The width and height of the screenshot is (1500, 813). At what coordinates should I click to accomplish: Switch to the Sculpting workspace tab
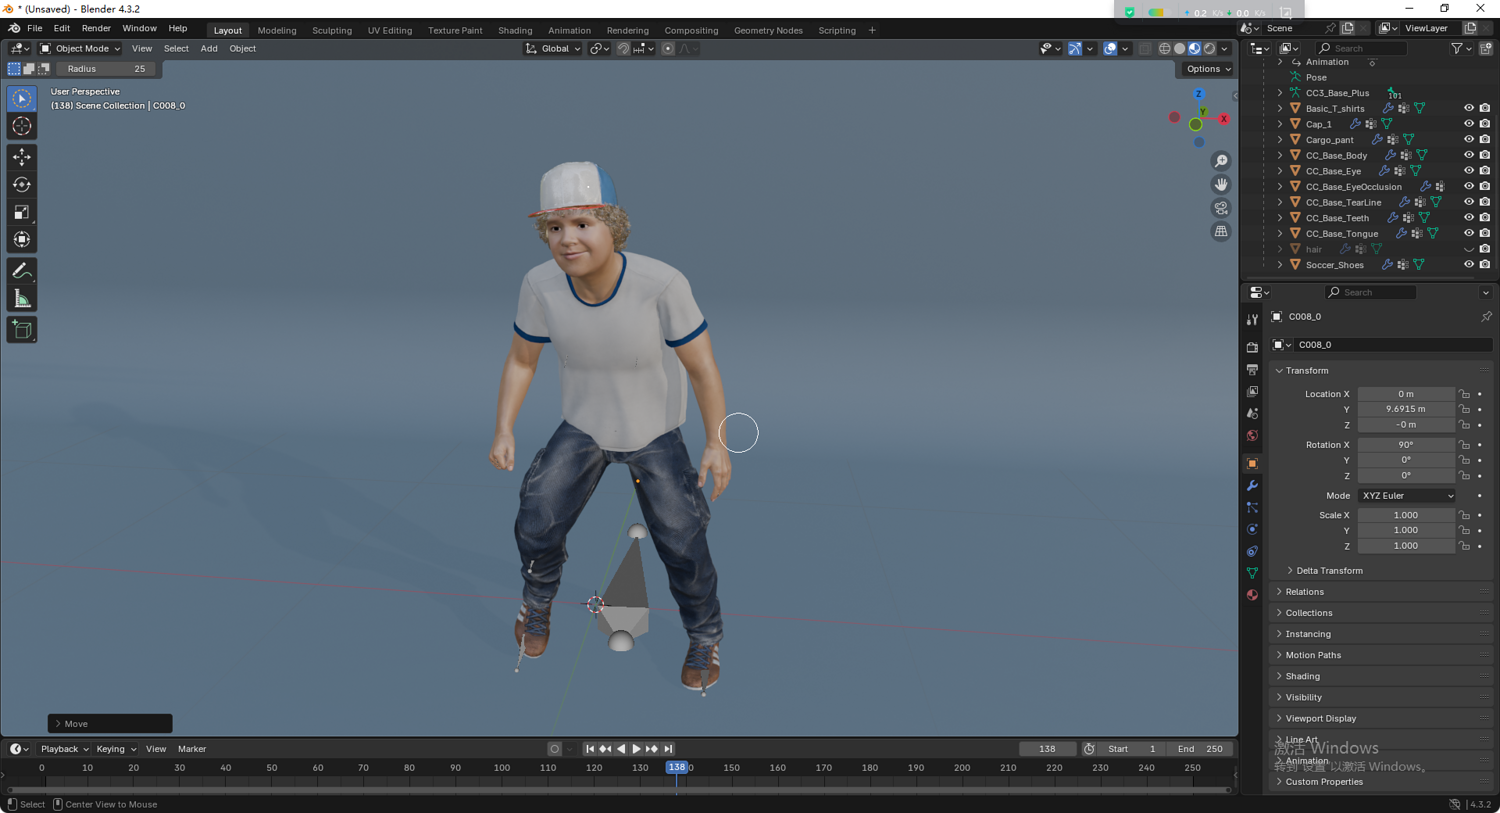tap(331, 30)
